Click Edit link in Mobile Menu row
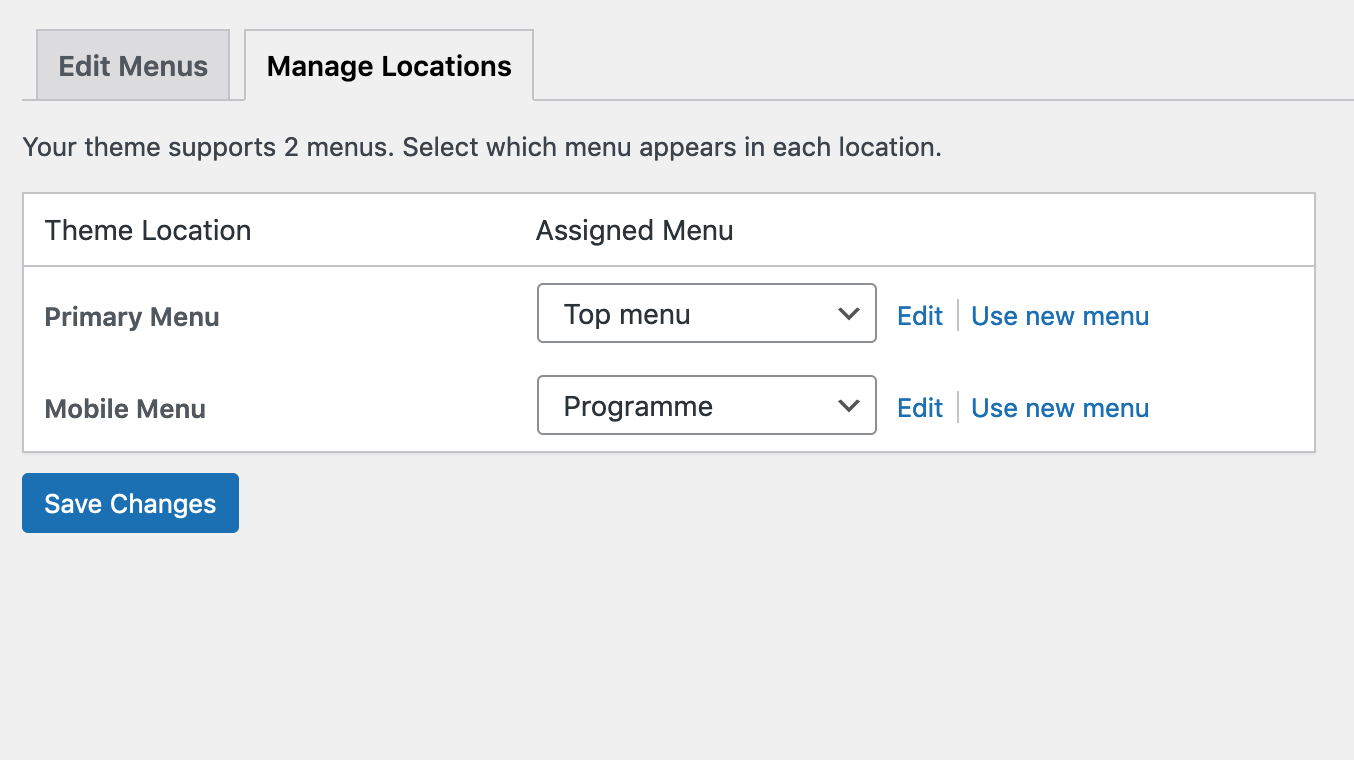This screenshot has height=760, width=1354. pyautogui.click(x=919, y=408)
